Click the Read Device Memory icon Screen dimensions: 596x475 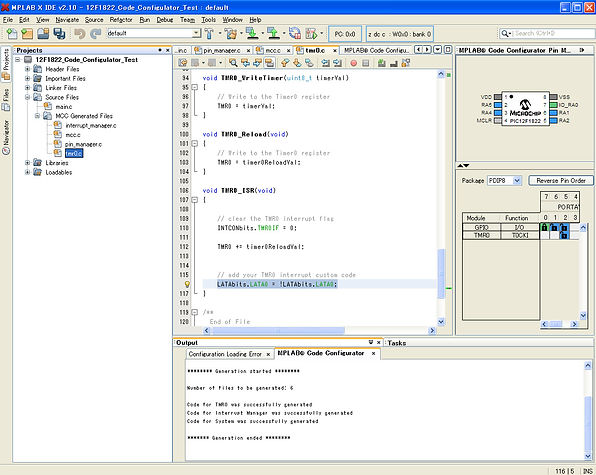click(273, 34)
